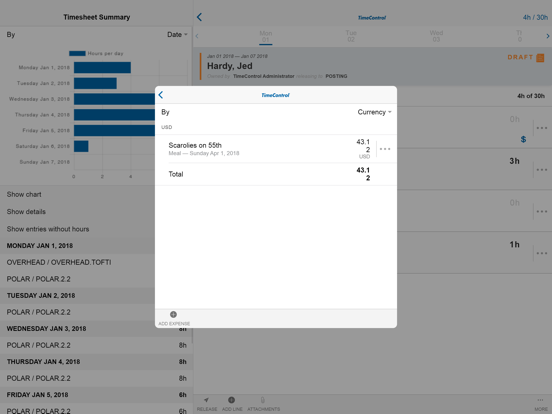This screenshot has height=414, width=552.
Task: Click the orange Draft status icon
Action: tap(540, 58)
